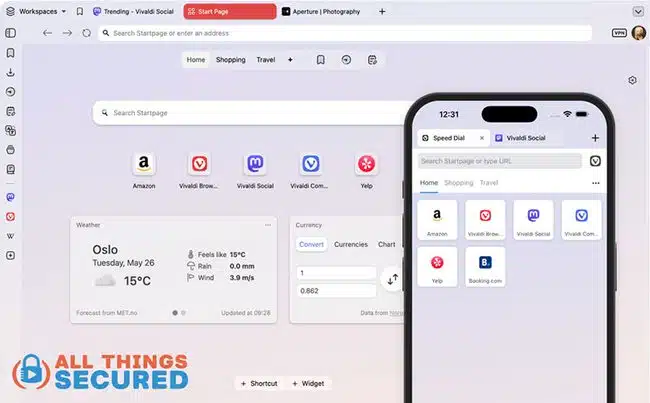Open the Workspaces dropdown menu
This screenshot has height=403, width=650.
(x=36, y=12)
